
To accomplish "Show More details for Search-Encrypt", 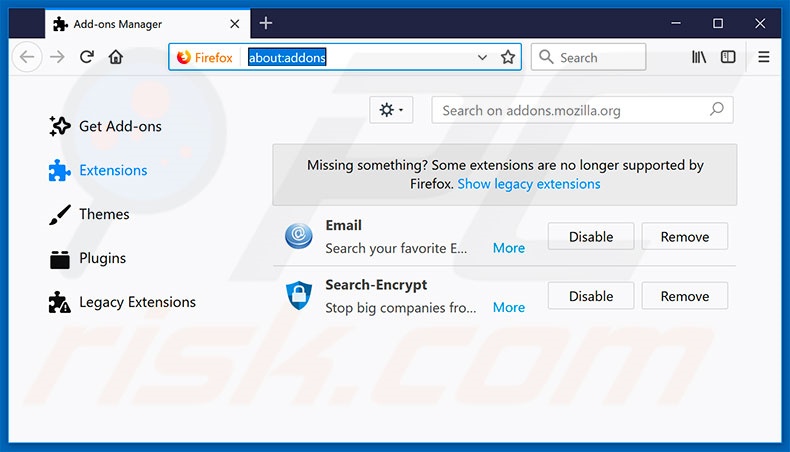I will point(509,307).
